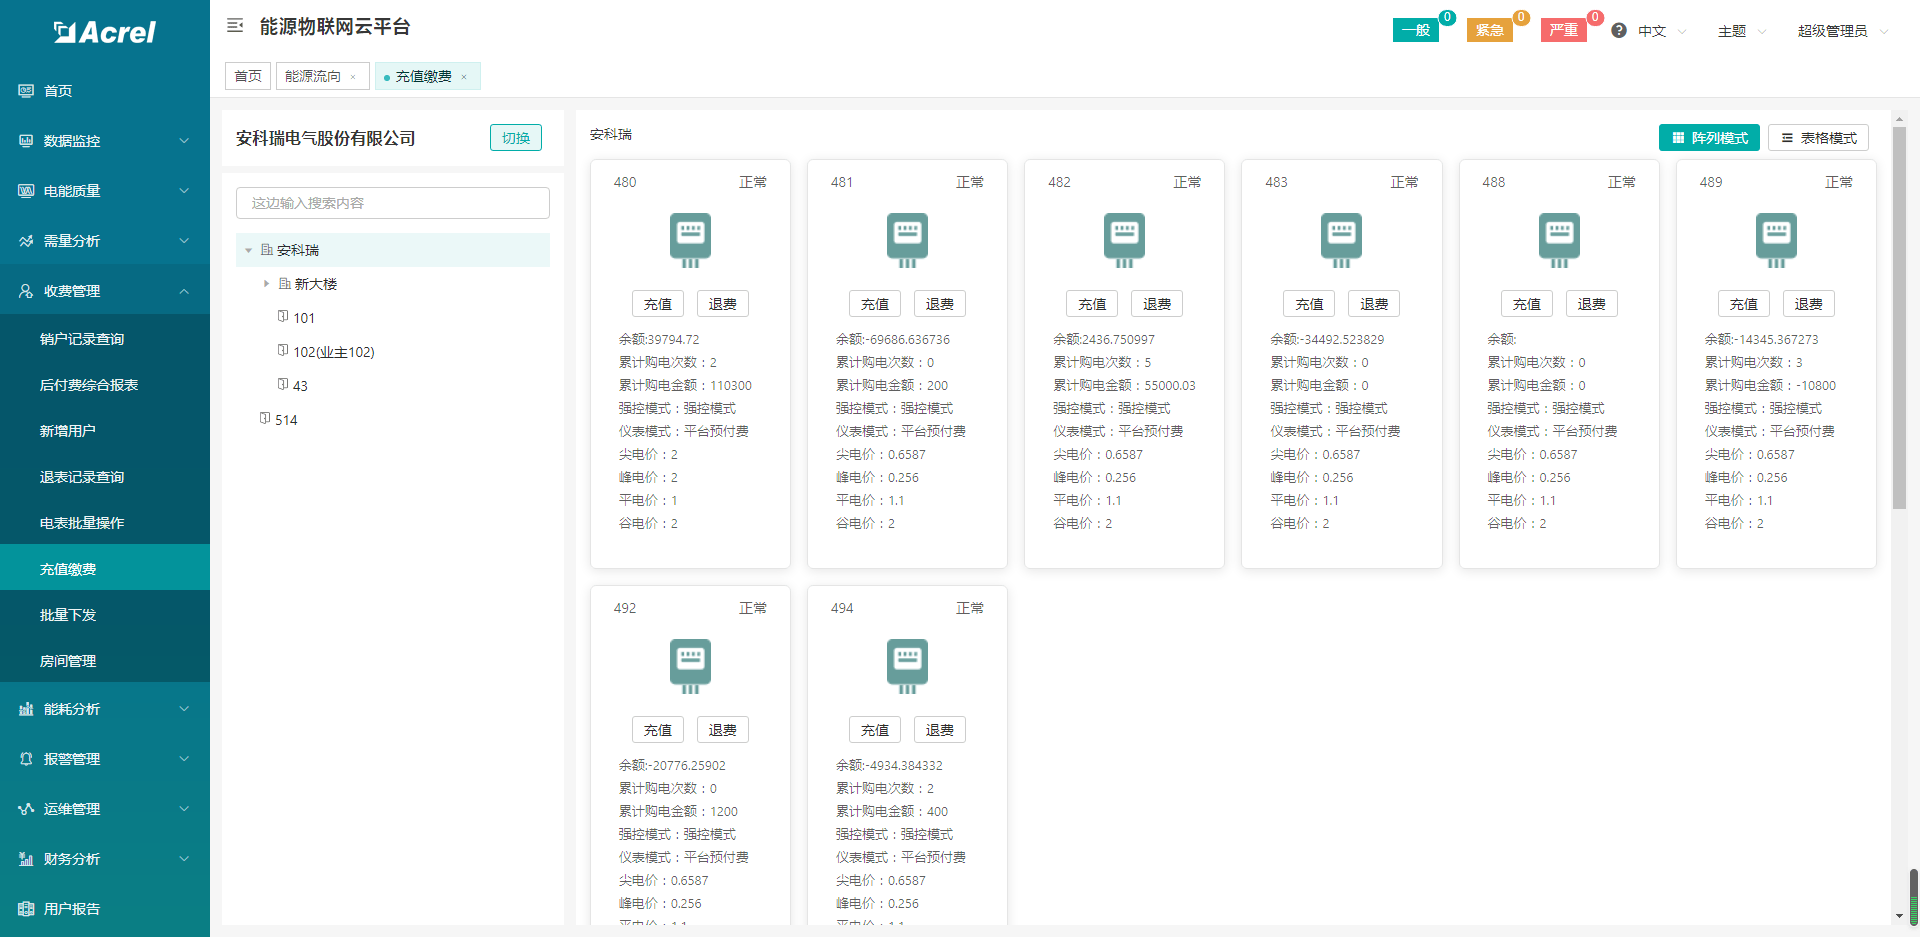This screenshot has height=937, width=1920.
Task: Click the meter icon on card 480
Action: pyautogui.click(x=690, y=240)
